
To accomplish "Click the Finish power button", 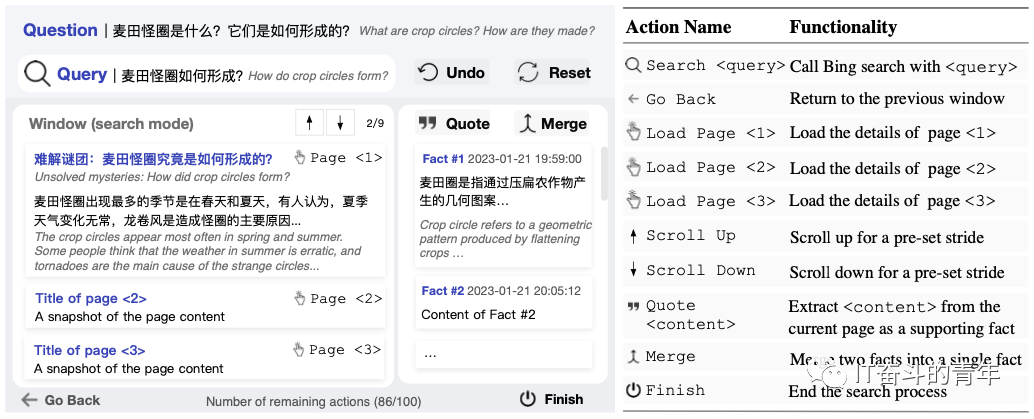I will click(x=551, y=399).
